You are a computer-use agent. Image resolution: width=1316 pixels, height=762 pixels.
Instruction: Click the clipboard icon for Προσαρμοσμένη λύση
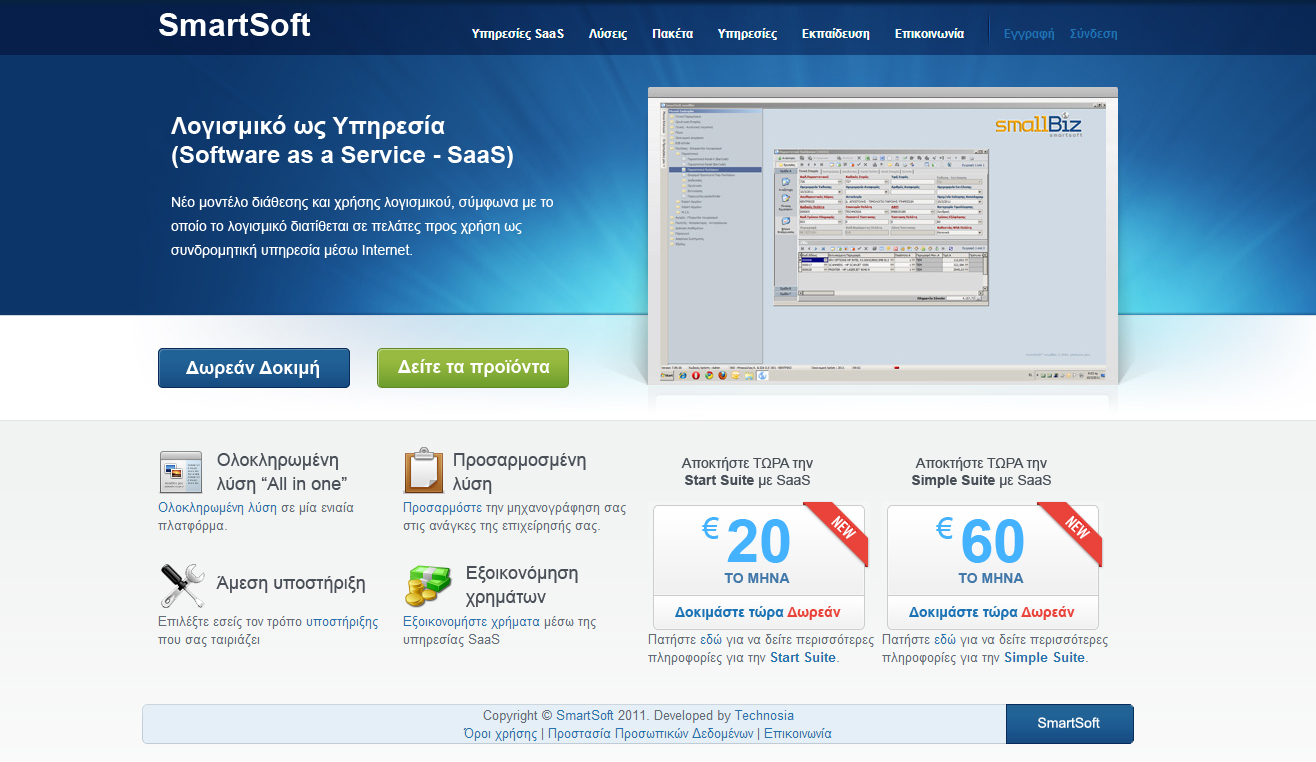tap(424, 471)
